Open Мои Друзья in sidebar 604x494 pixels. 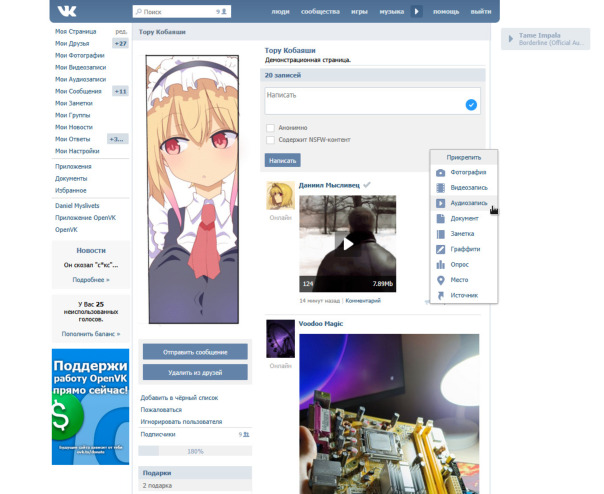tap(72, 44)
